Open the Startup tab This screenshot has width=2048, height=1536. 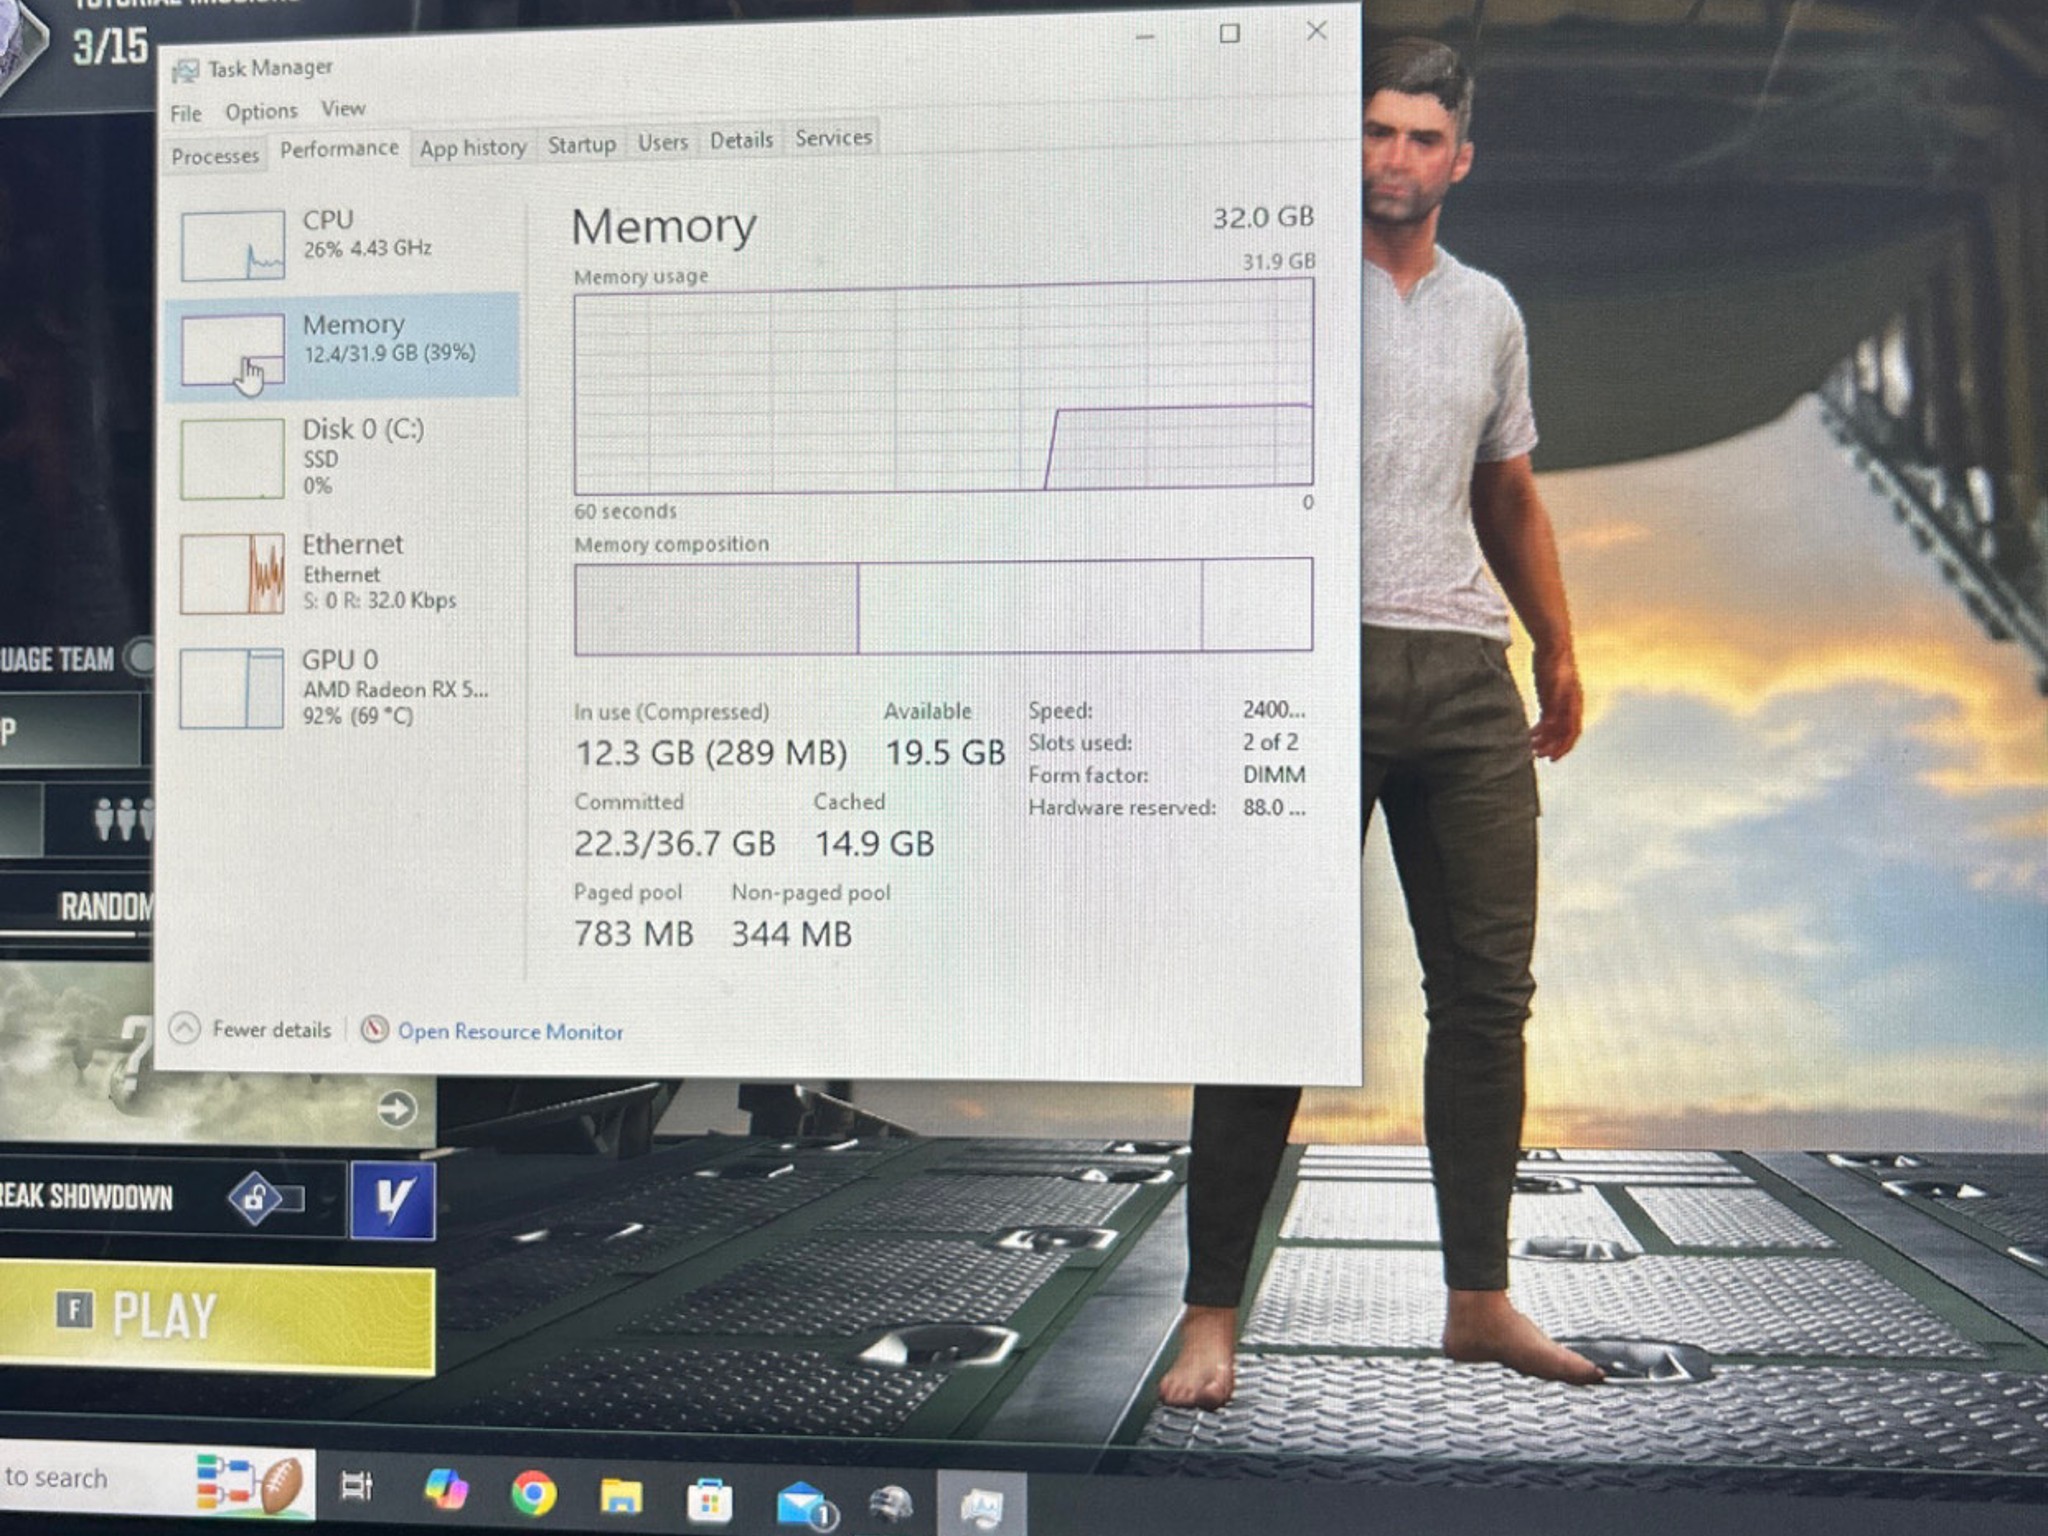[582, 145]
